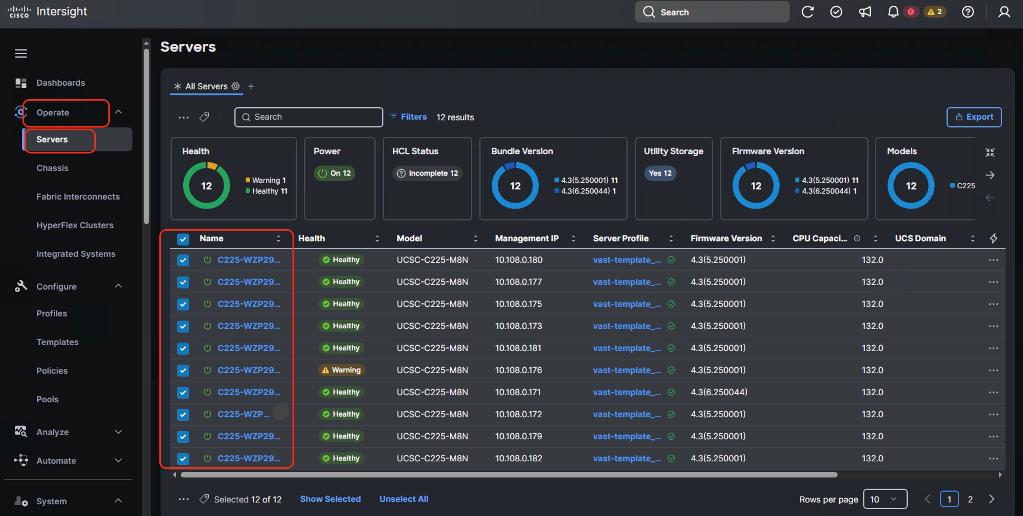Click the Unselect All link

tap(403, 499)
